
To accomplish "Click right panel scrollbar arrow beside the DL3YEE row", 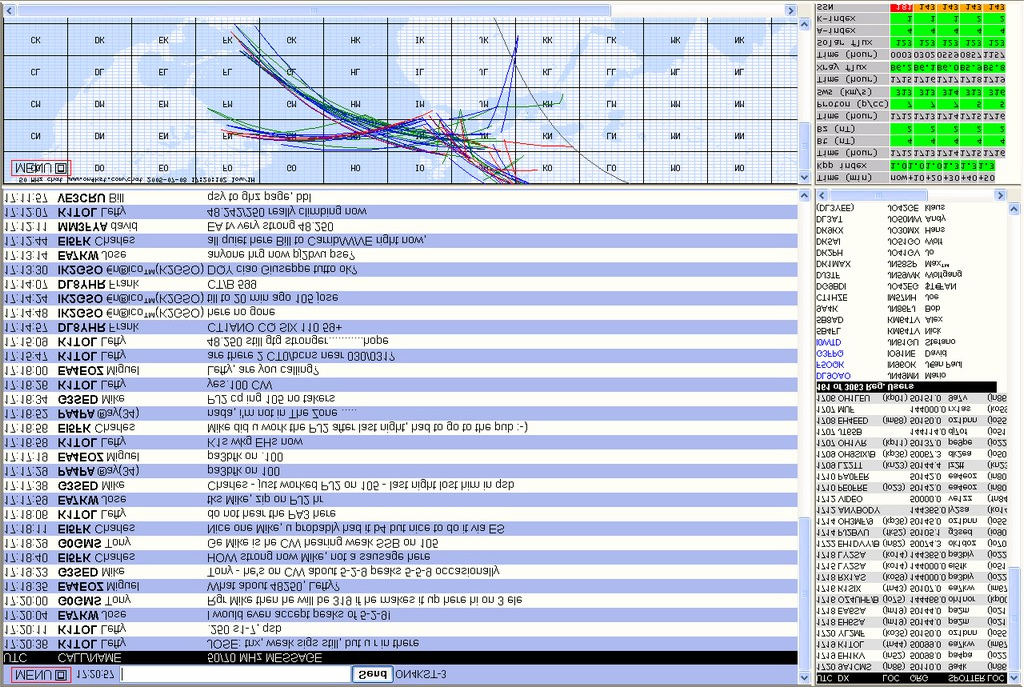I will tap(1014, 209).
